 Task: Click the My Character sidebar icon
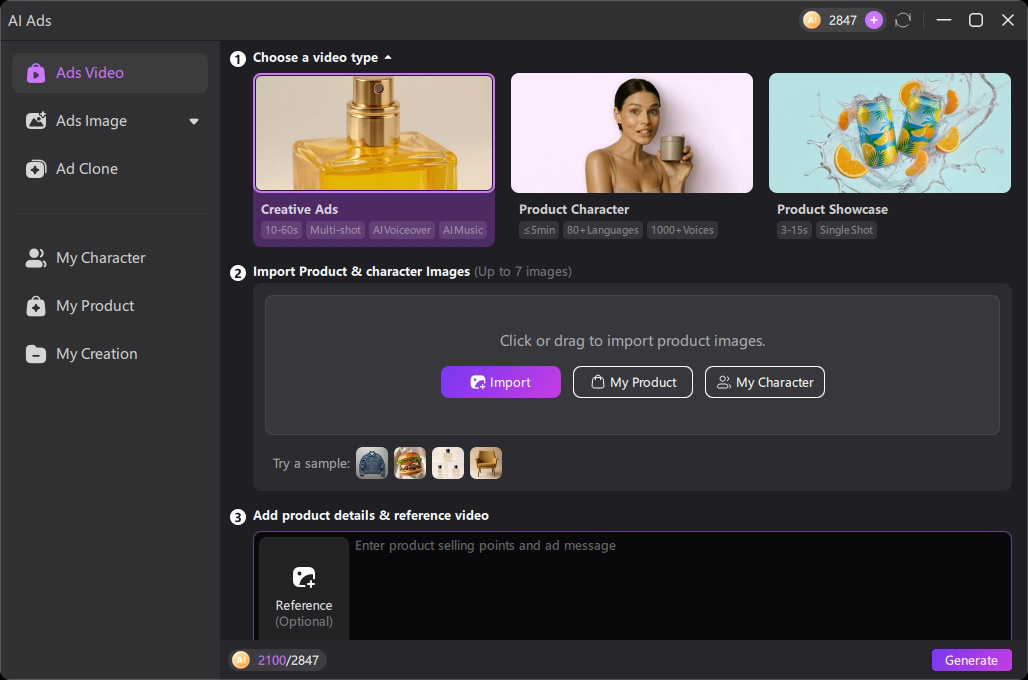tap(36, 258)
